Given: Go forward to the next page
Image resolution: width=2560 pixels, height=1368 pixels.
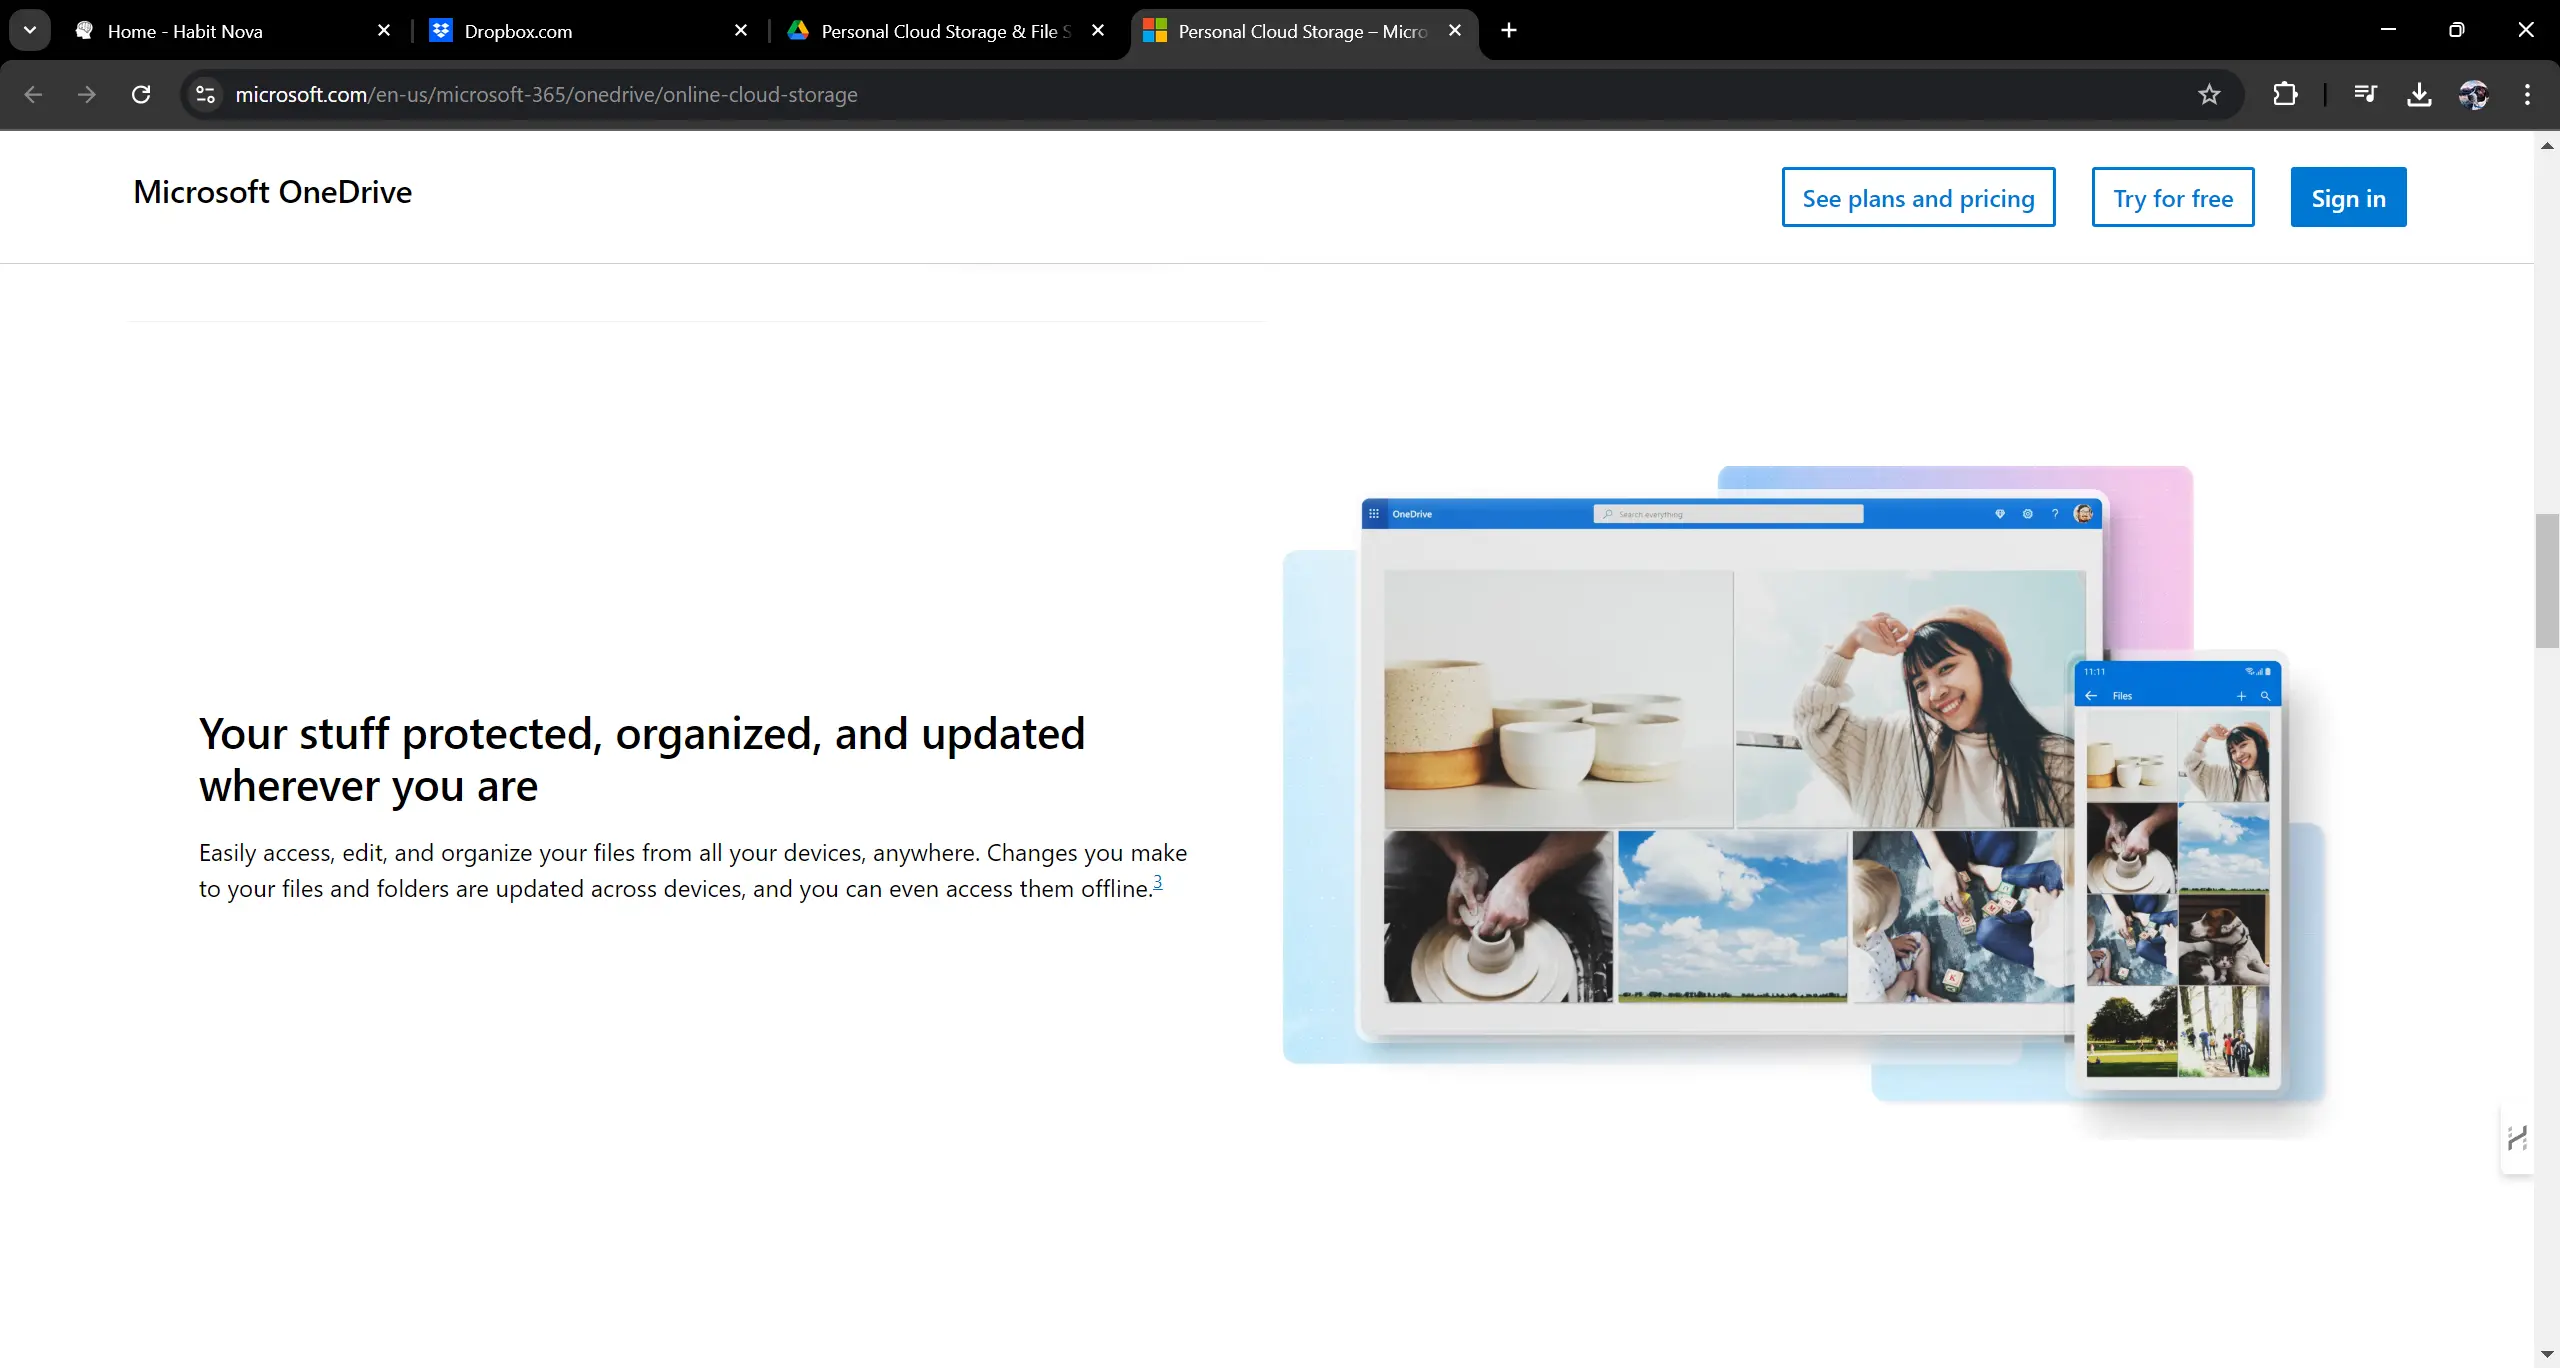Looking at the screenshot, I should pyautogui.click(x=87, y=94).
